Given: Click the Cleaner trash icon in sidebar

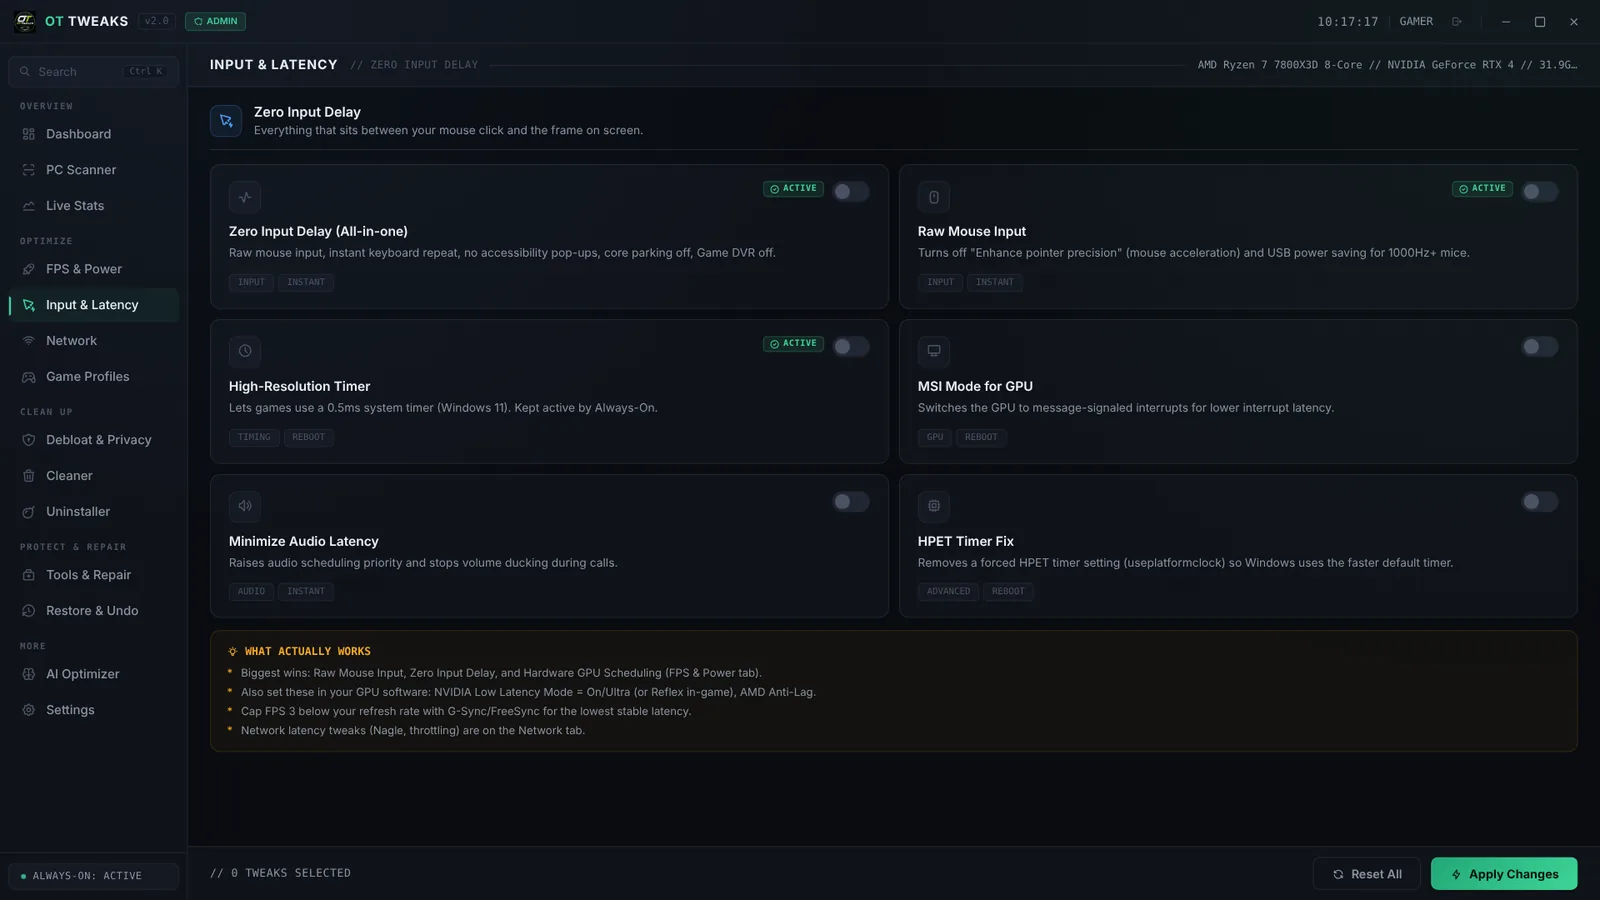Looking at the screenshot, I should [x=29, y=476].
